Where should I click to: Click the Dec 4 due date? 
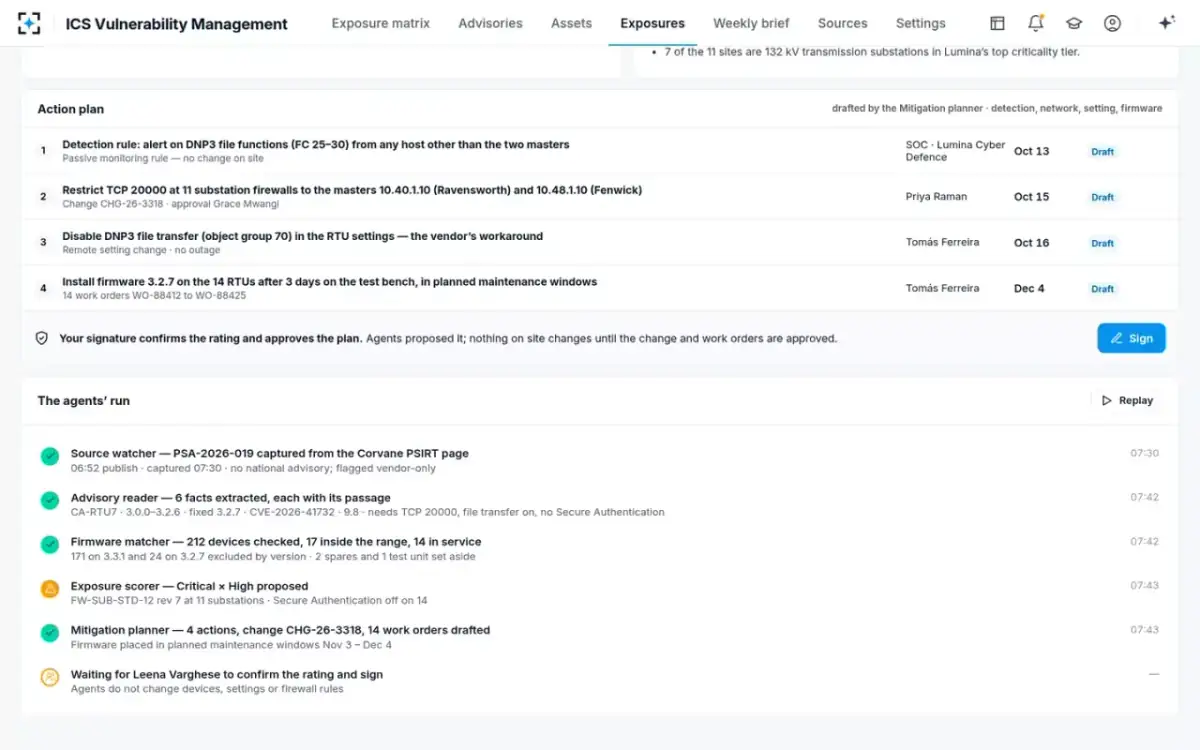pos(1029,288)
